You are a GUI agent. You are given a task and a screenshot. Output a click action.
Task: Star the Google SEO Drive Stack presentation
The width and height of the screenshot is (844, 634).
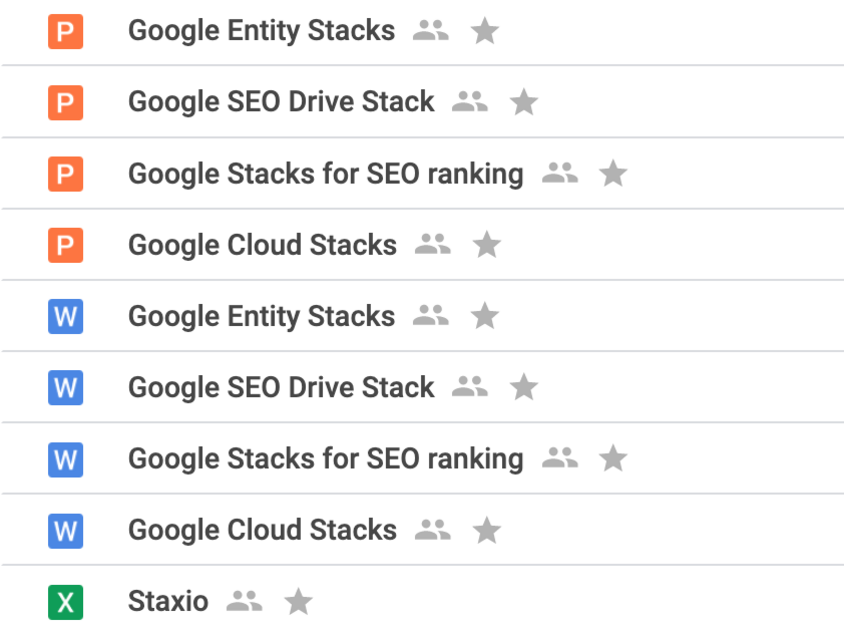coord(523,101)
